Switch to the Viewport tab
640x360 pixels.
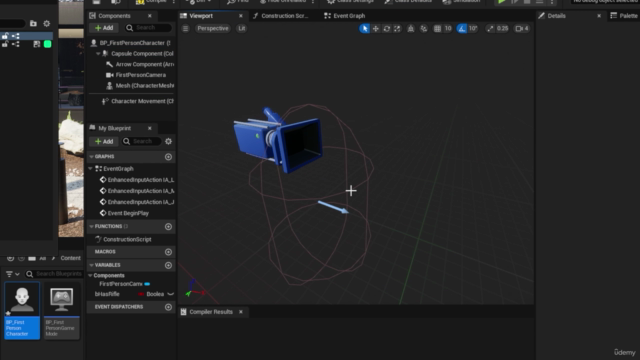click(x=201, y=16)
